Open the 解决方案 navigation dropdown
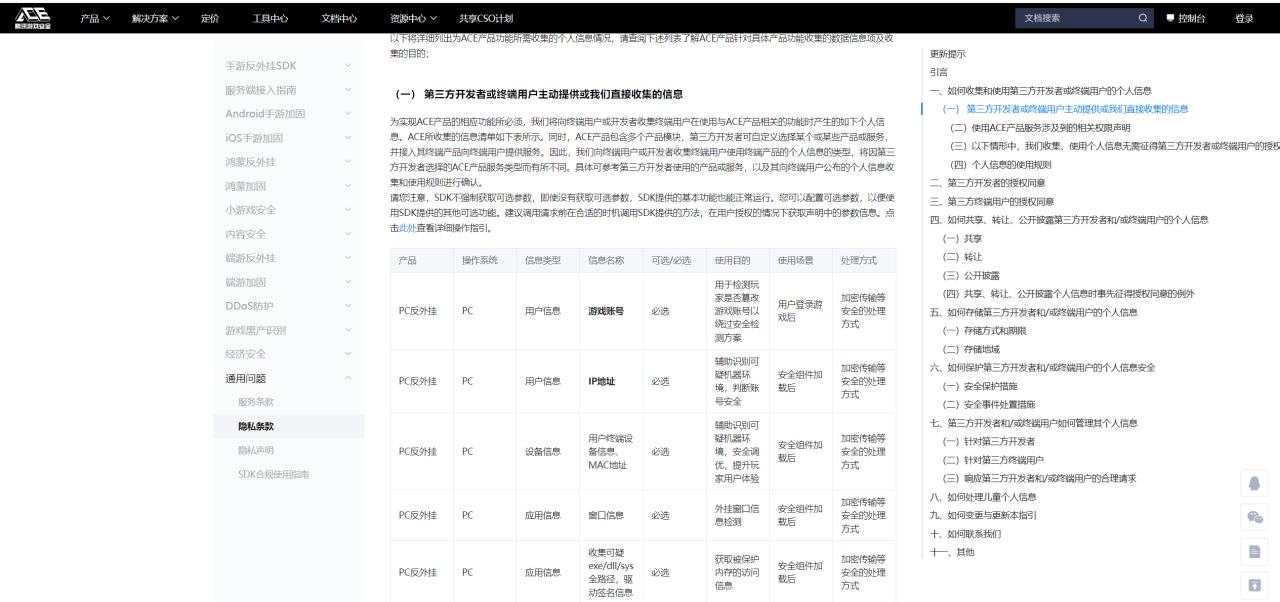 point(155,18)
